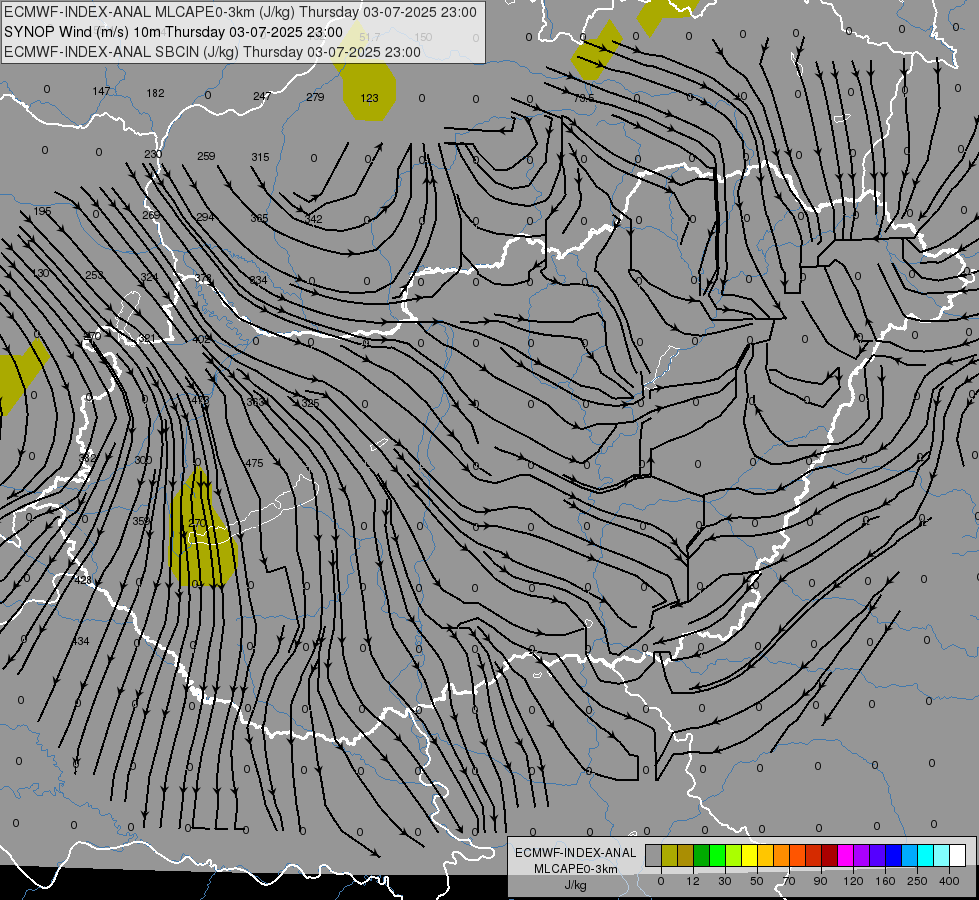Pick the dark red legend swatch

point(829,855)
